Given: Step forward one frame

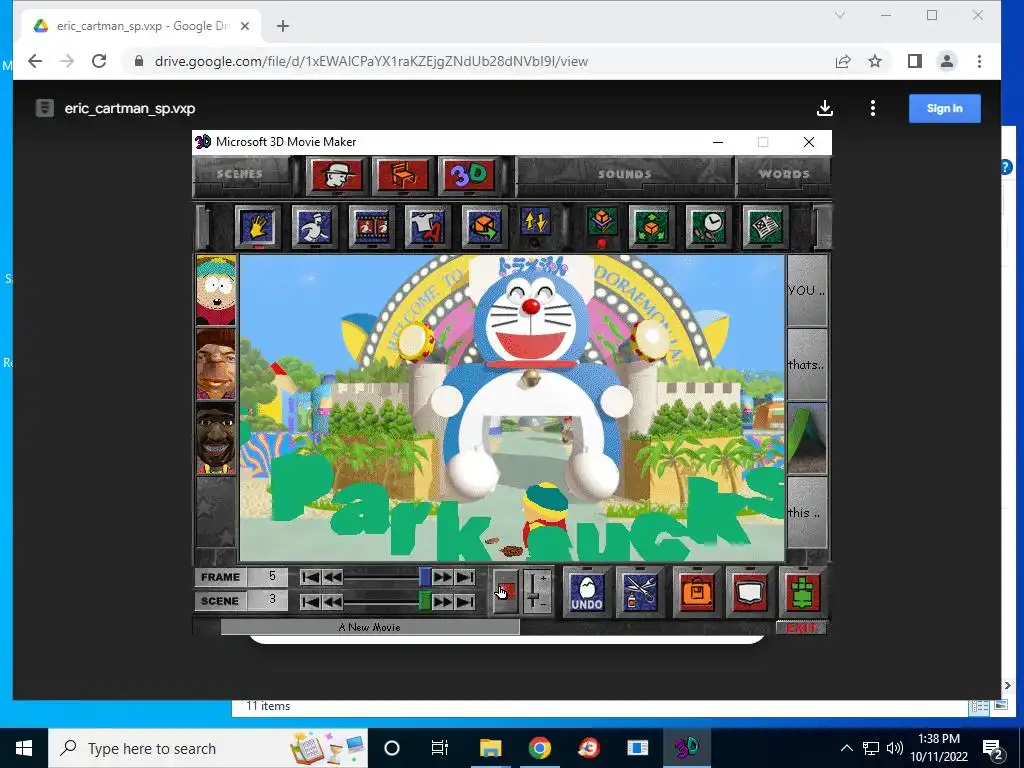Looking at the screenshot, I should (442, 577).
